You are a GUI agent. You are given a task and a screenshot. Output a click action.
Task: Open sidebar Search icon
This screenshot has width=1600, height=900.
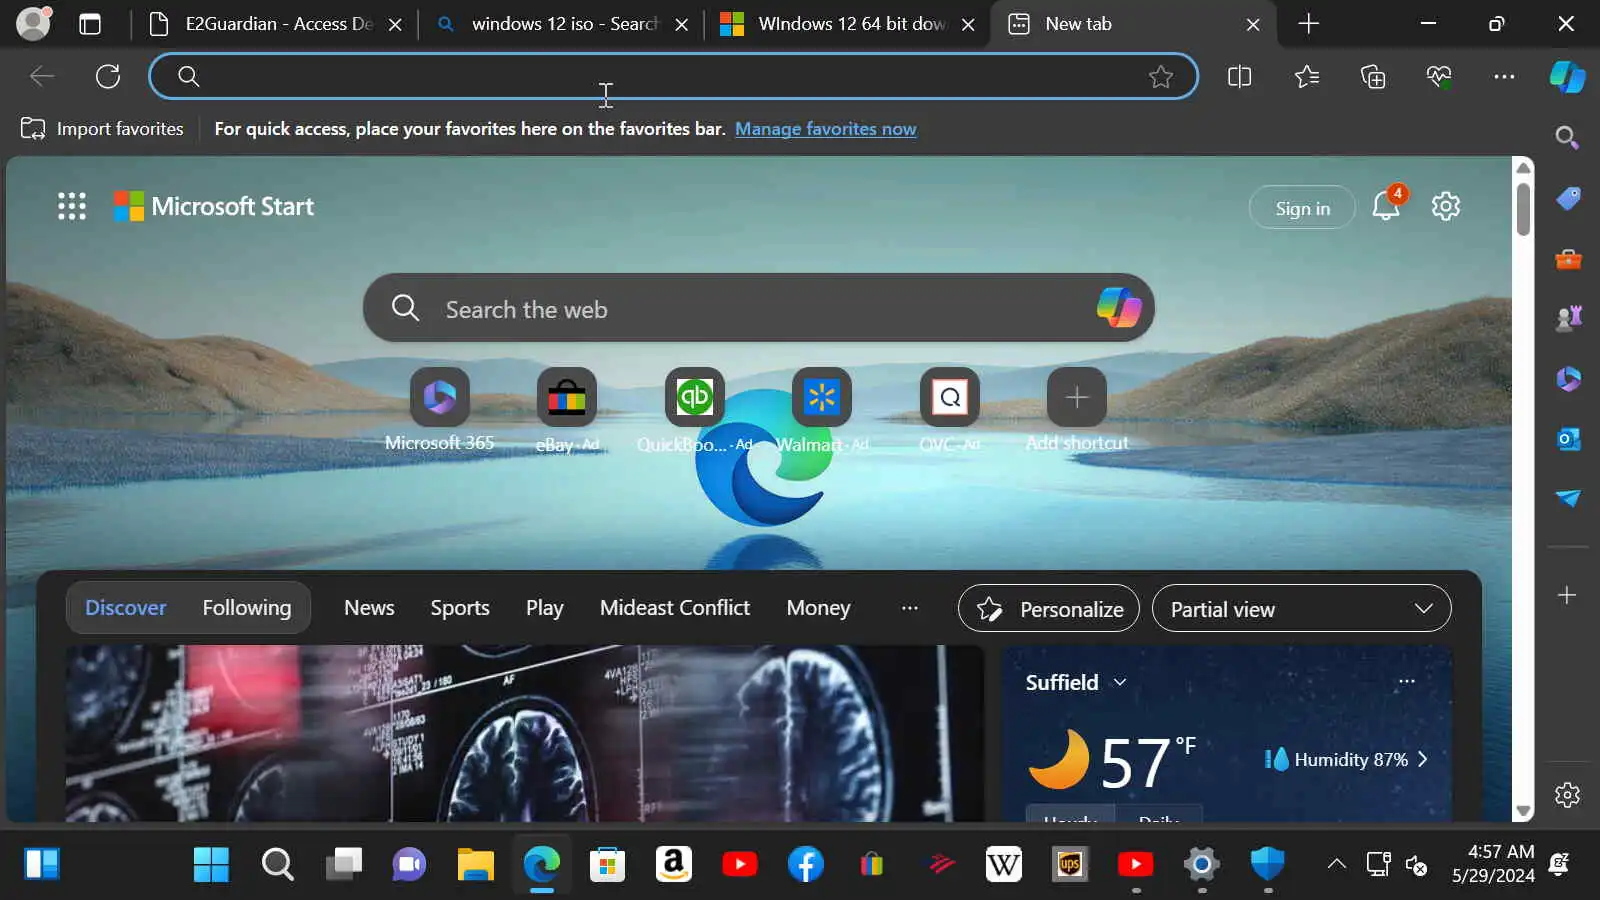point(1567,137)
